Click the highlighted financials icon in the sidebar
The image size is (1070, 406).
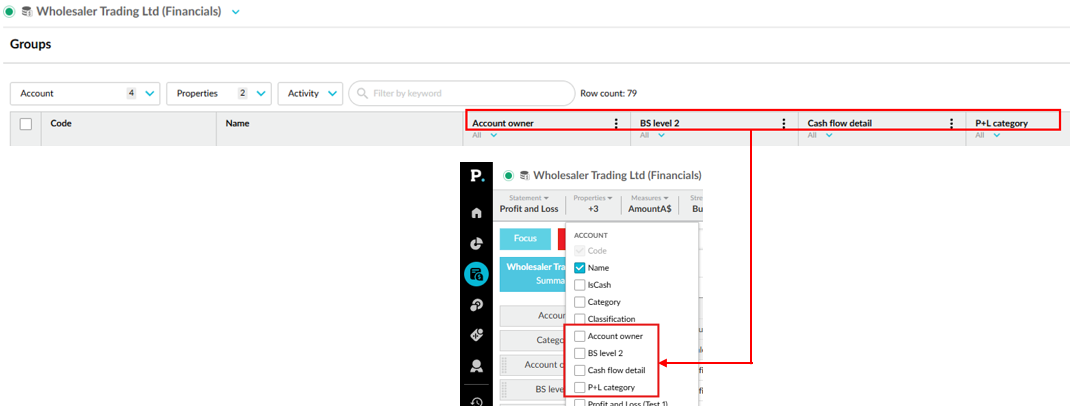(x=476, y=274)
